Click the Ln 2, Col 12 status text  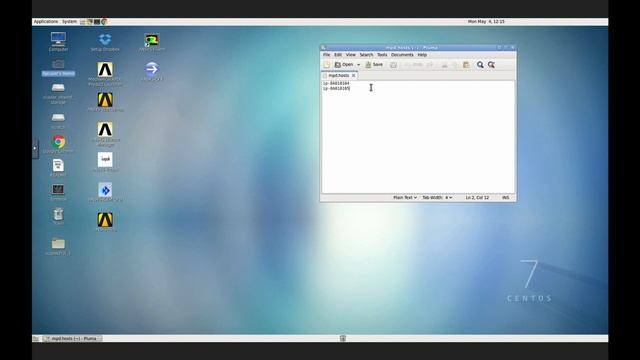[477, 198]
